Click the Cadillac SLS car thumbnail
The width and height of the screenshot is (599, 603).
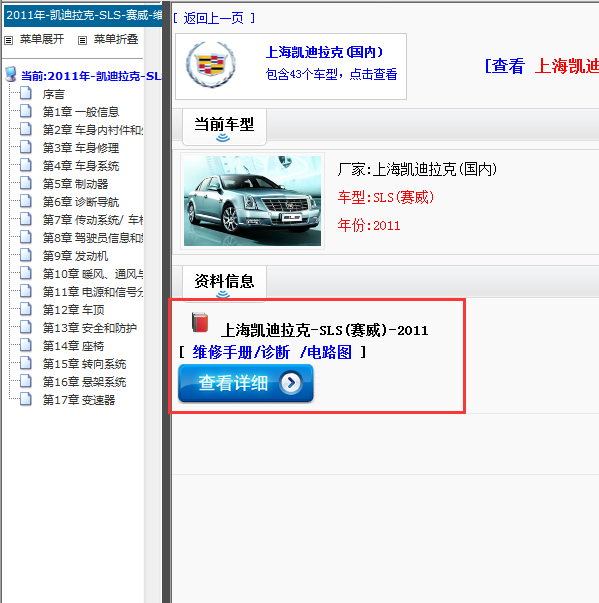point(252,201)
